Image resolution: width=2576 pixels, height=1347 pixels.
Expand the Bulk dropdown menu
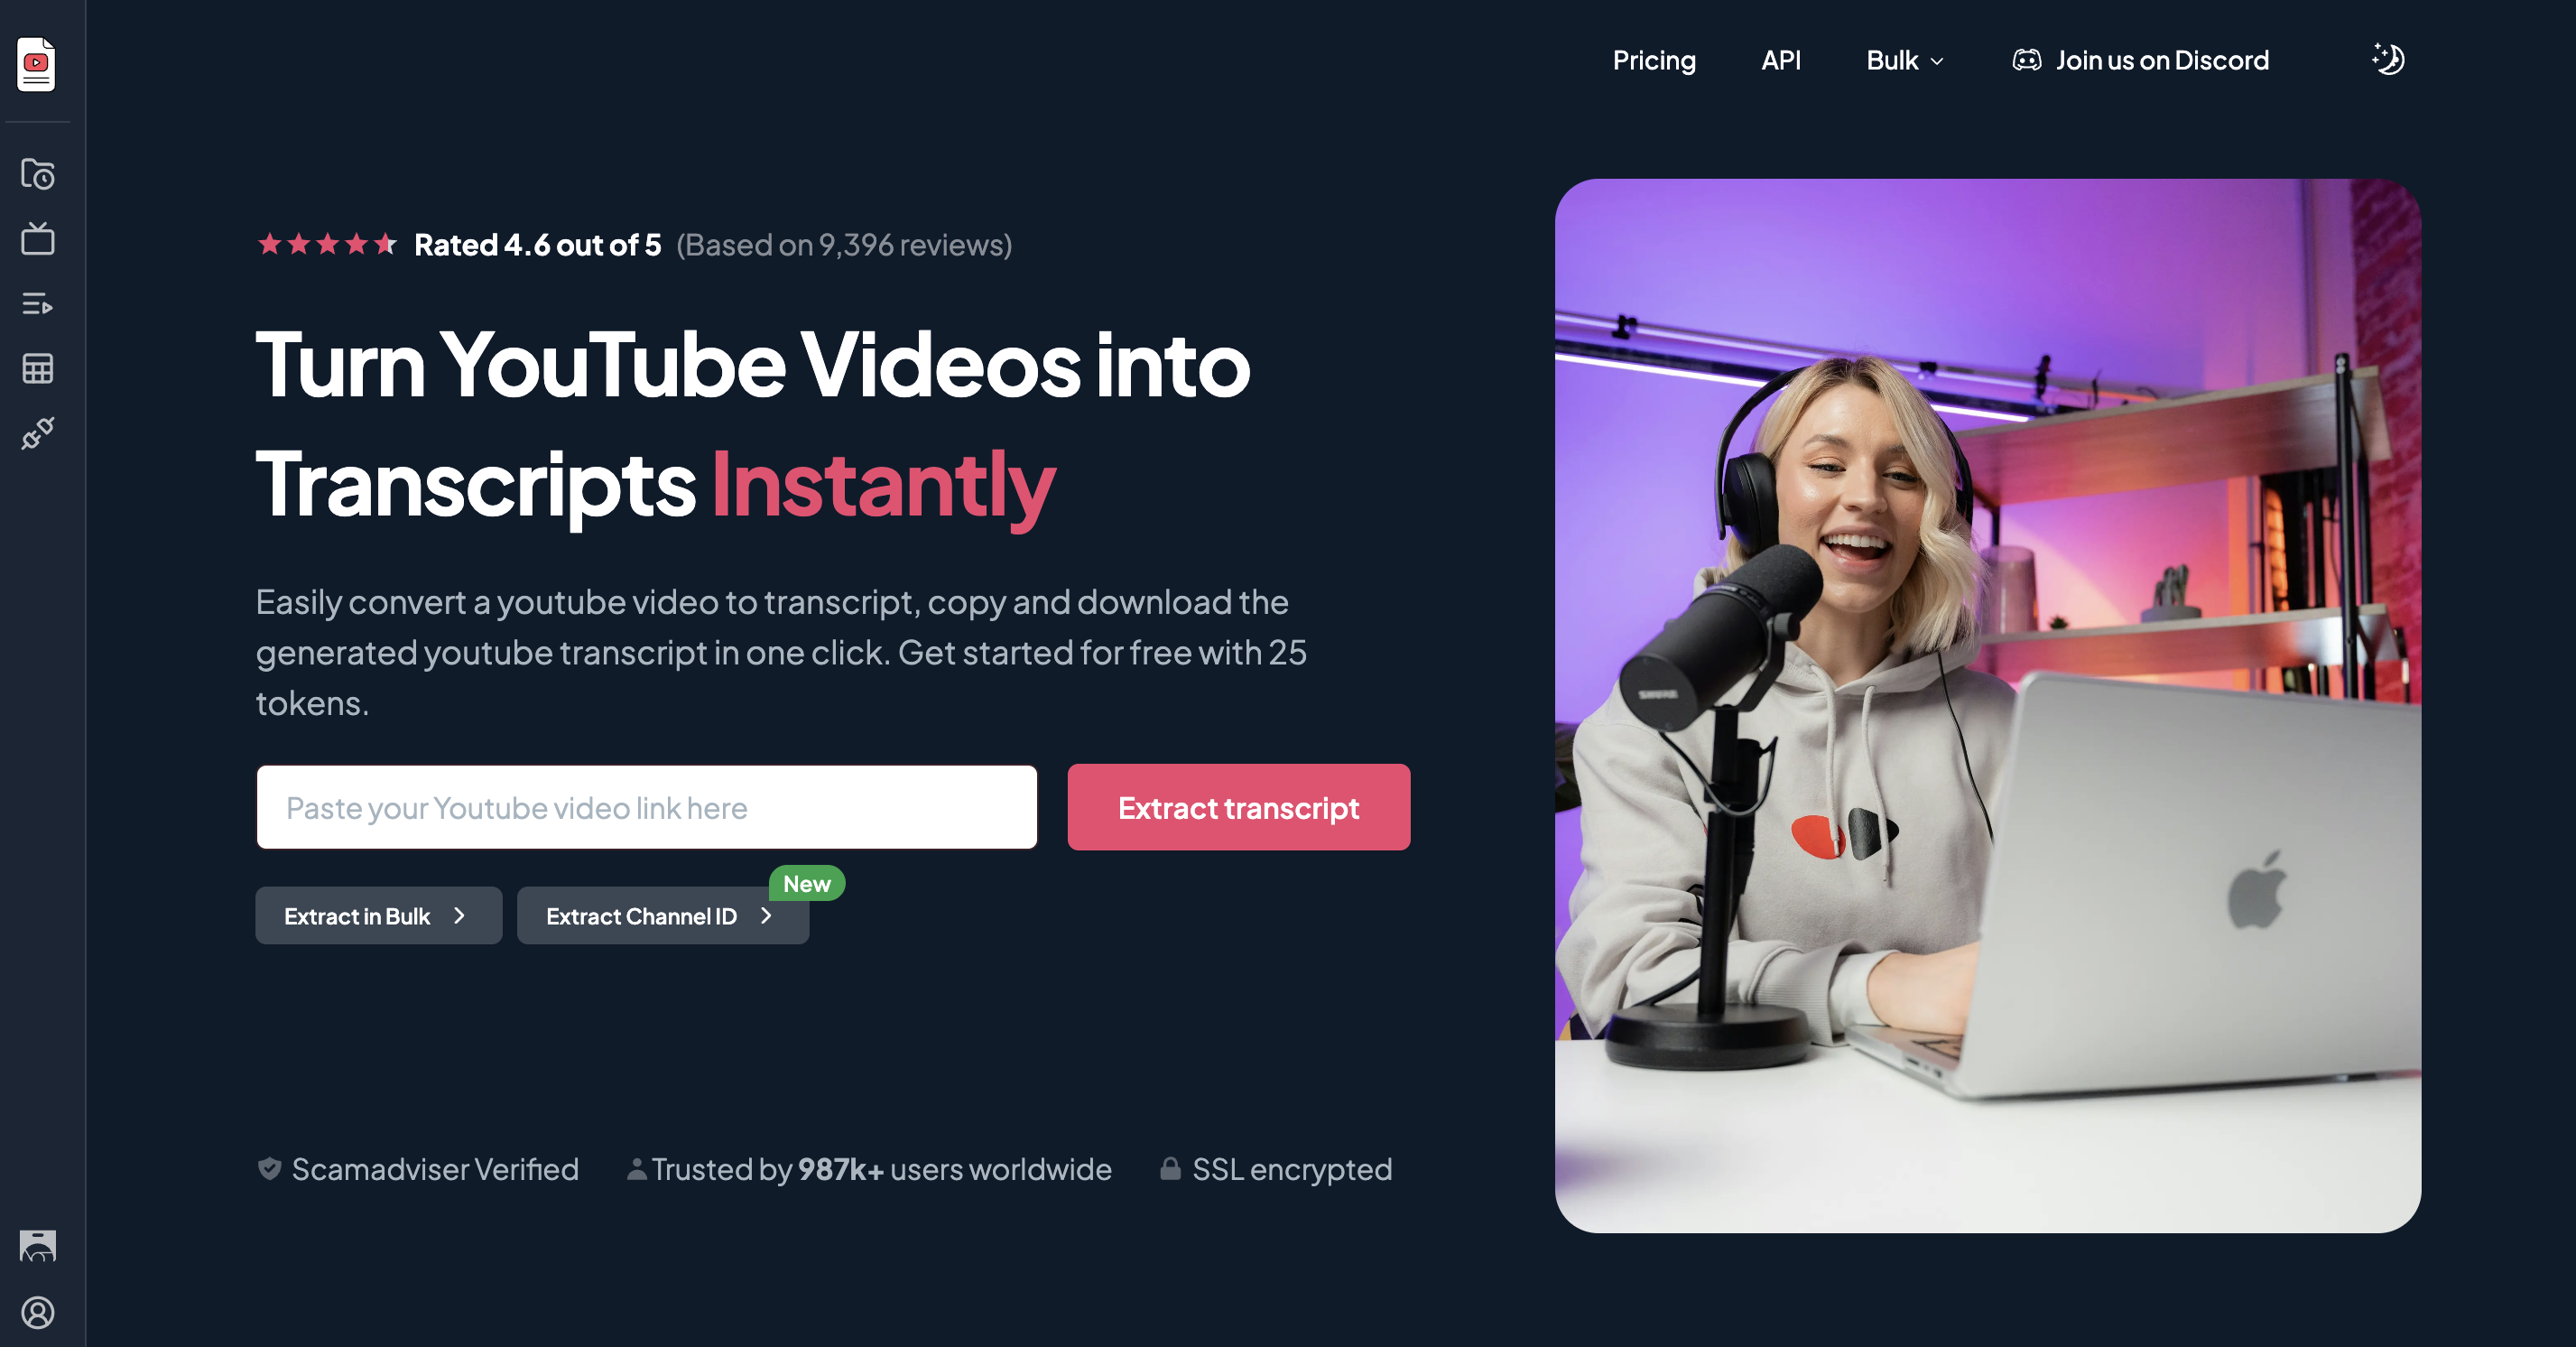tap(1905, 61)
